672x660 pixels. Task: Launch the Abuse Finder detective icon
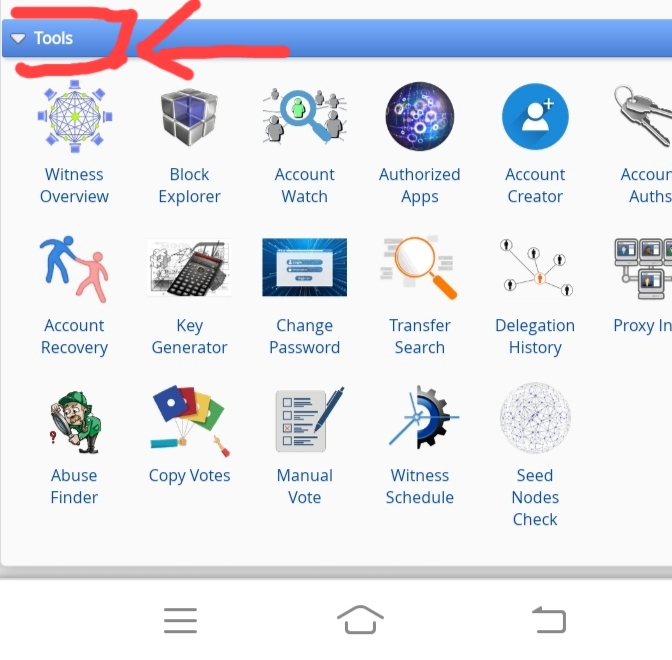click(75, 422)
